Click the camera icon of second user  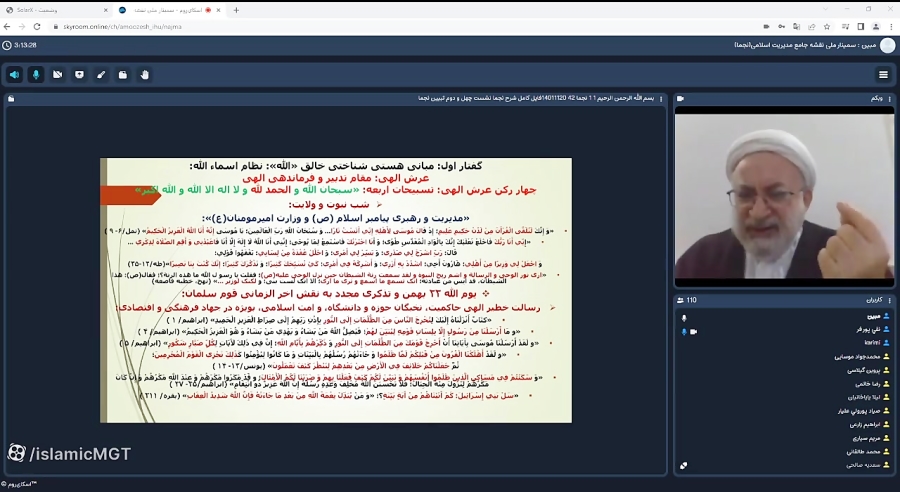693,332
